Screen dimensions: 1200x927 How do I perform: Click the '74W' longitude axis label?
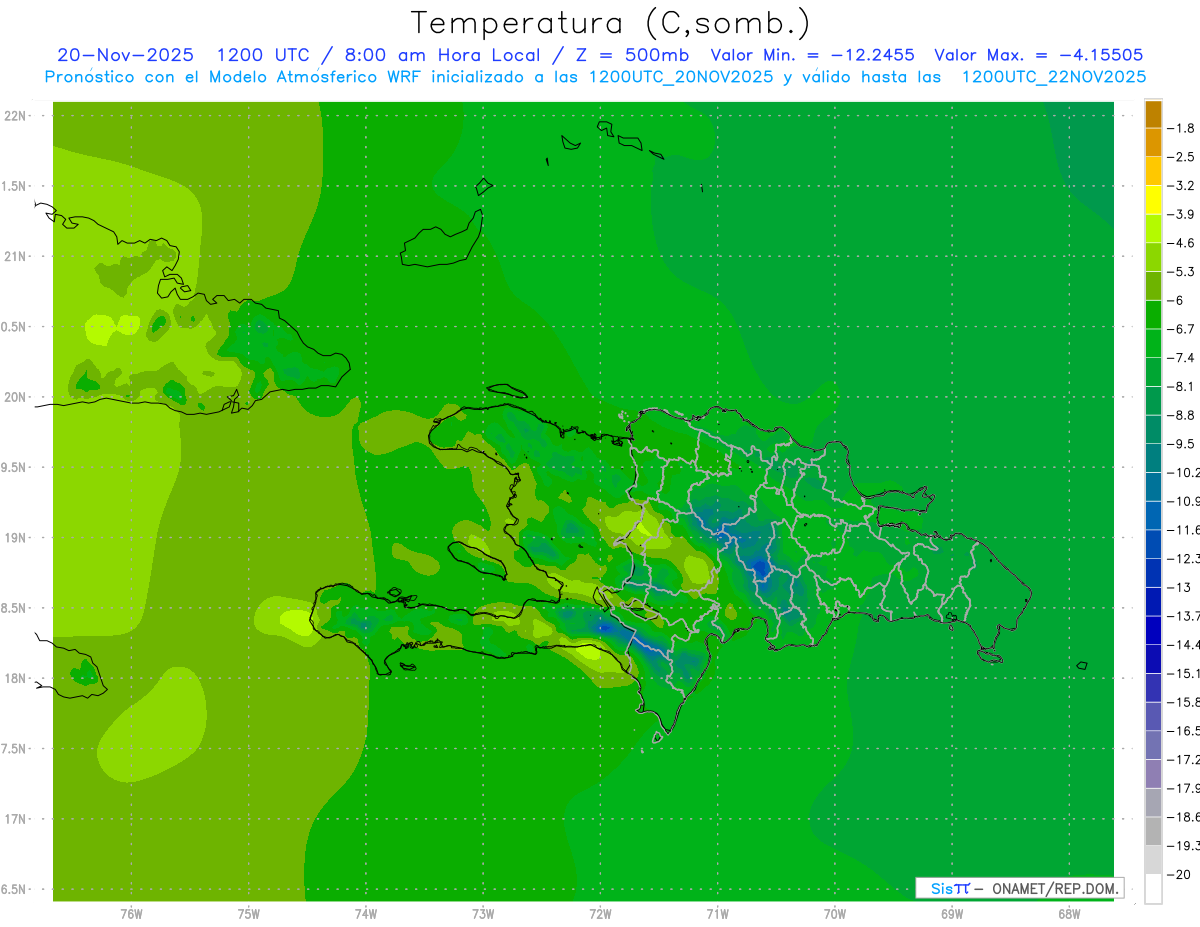click(366, 913)
